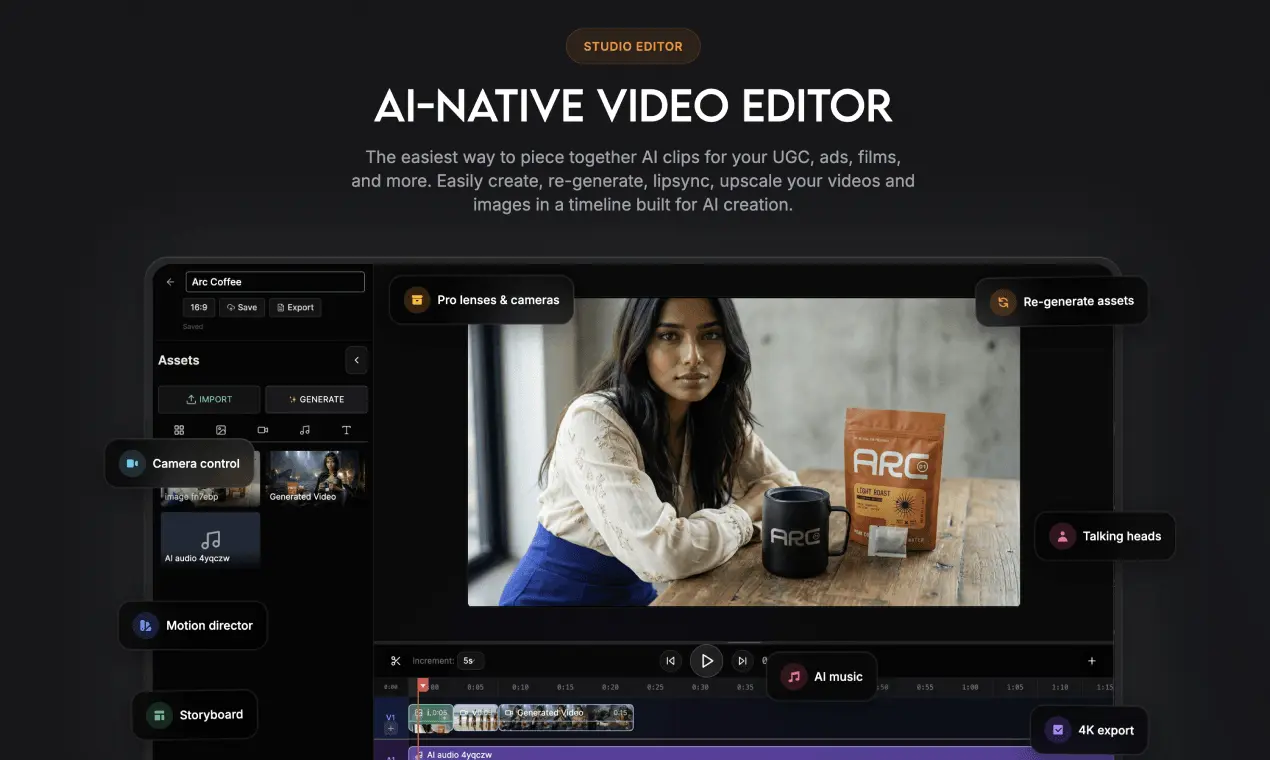
Task: Click the Camera control badge icon
Action: pos(132,463)
